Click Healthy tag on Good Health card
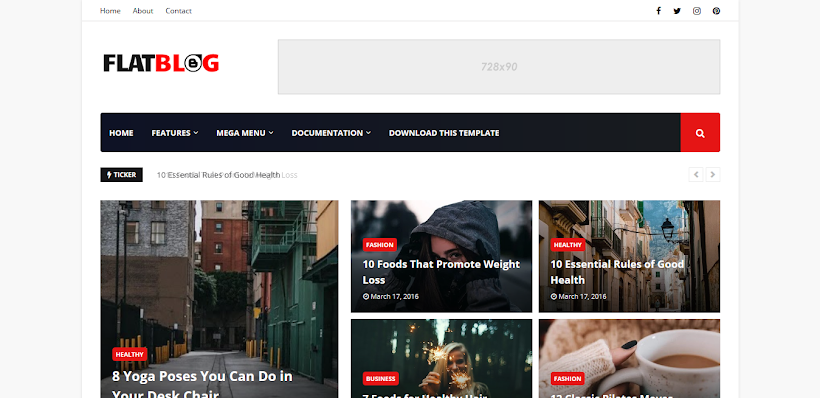The width and height of the screenshot is (820, 398). coord(567,245)
